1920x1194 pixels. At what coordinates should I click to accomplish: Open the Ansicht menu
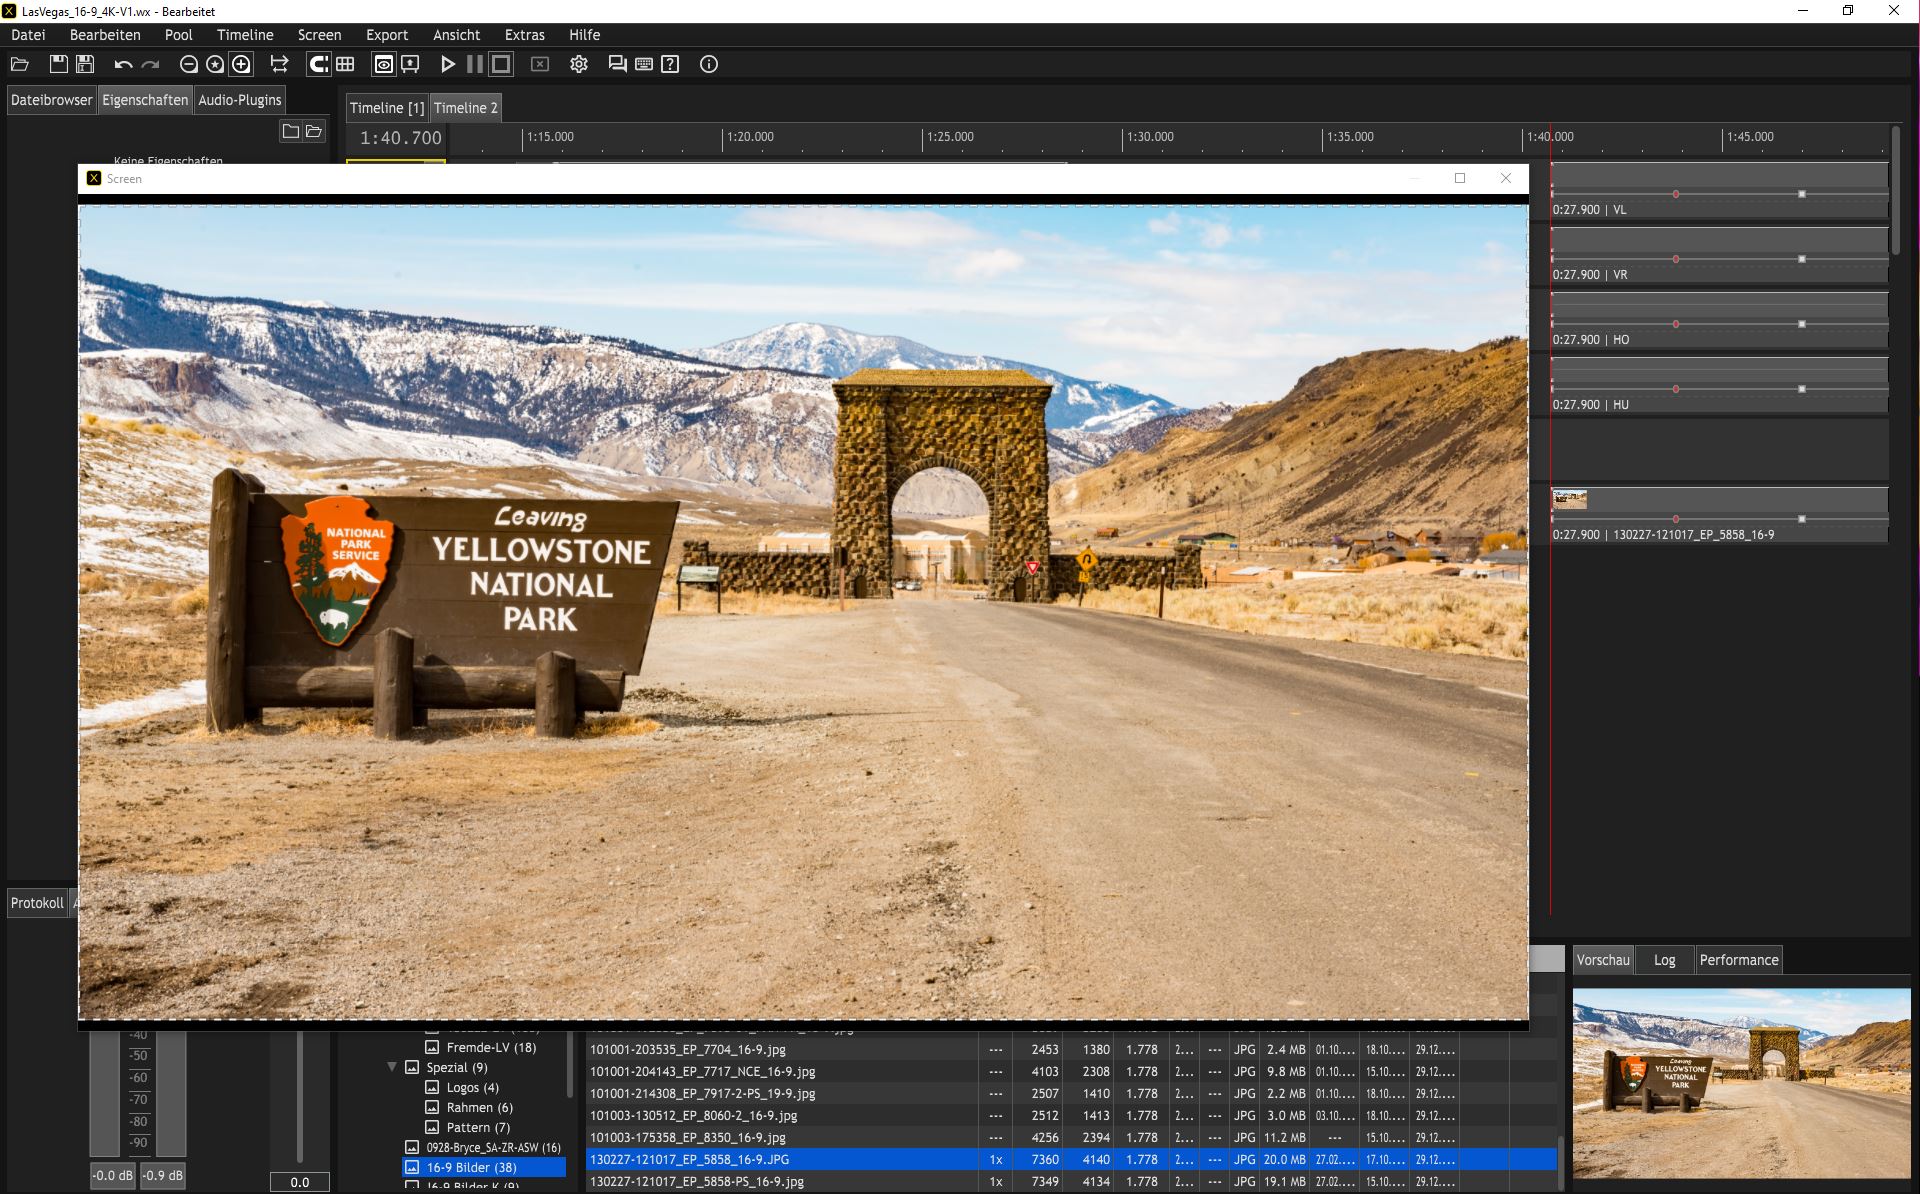click(x=457, y=34)
